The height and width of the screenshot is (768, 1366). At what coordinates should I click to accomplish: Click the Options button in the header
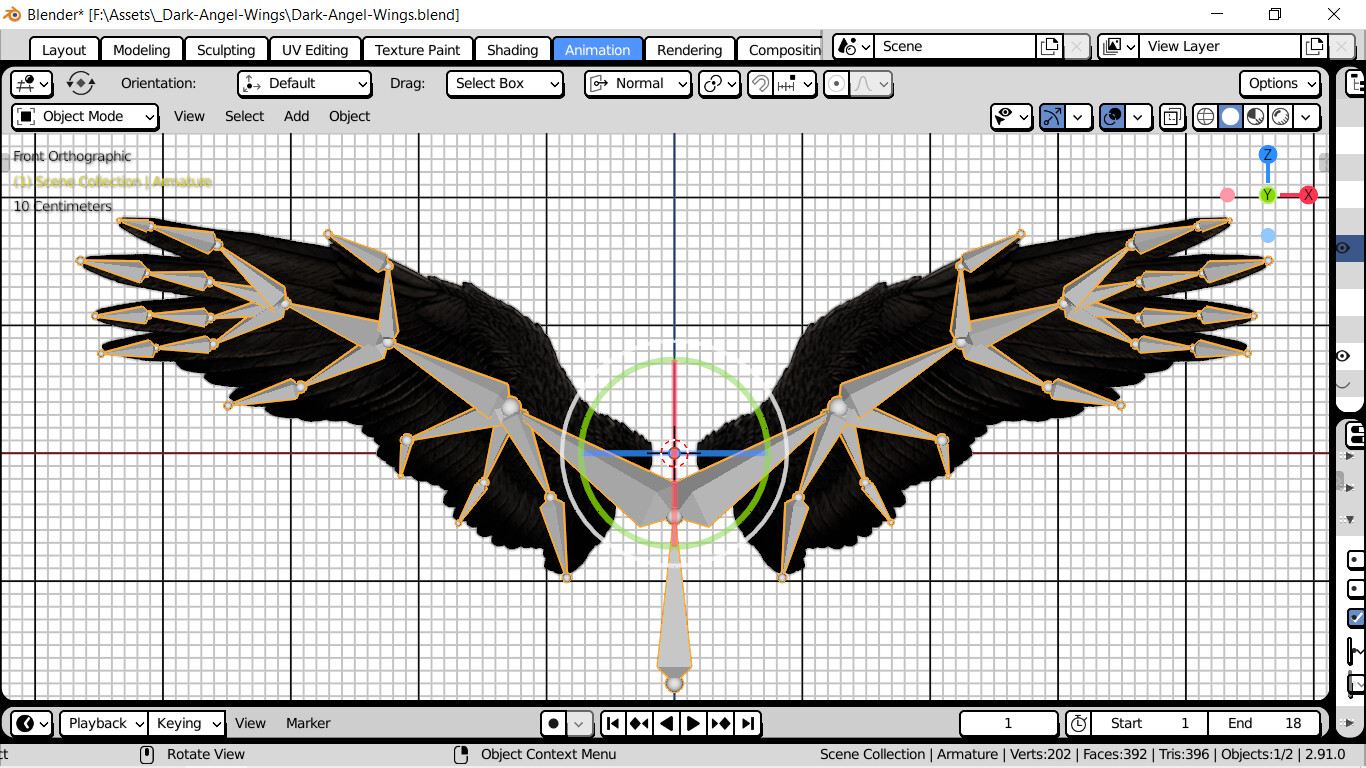pos(1280,84)
